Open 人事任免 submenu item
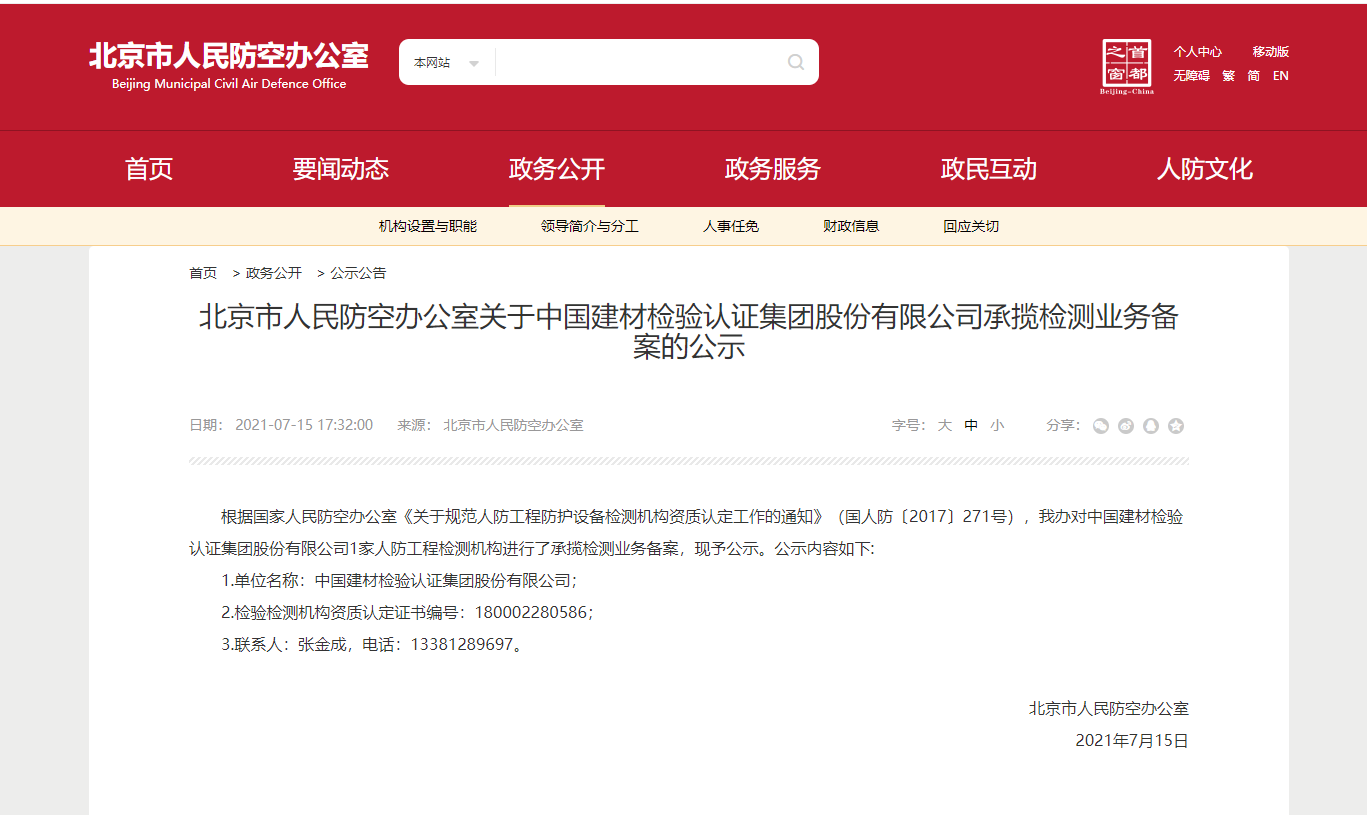Viewport: 1367px width, 815px height. [731, 226]
